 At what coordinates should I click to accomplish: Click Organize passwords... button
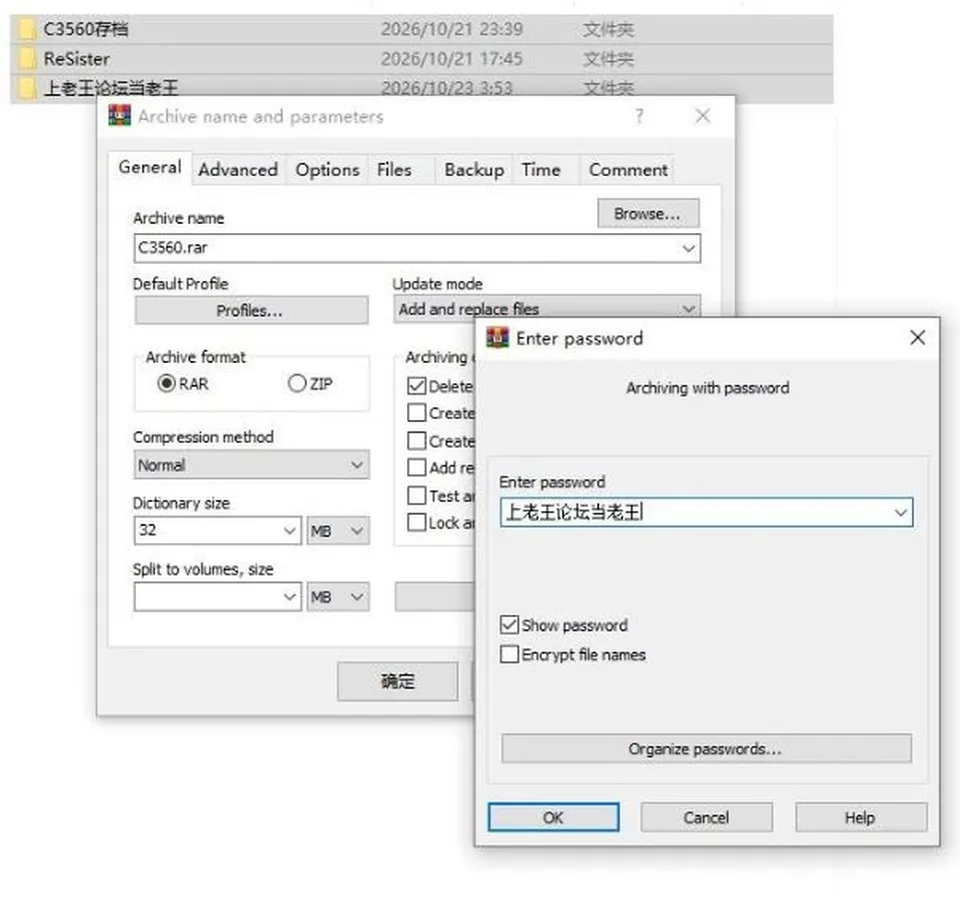706,749
